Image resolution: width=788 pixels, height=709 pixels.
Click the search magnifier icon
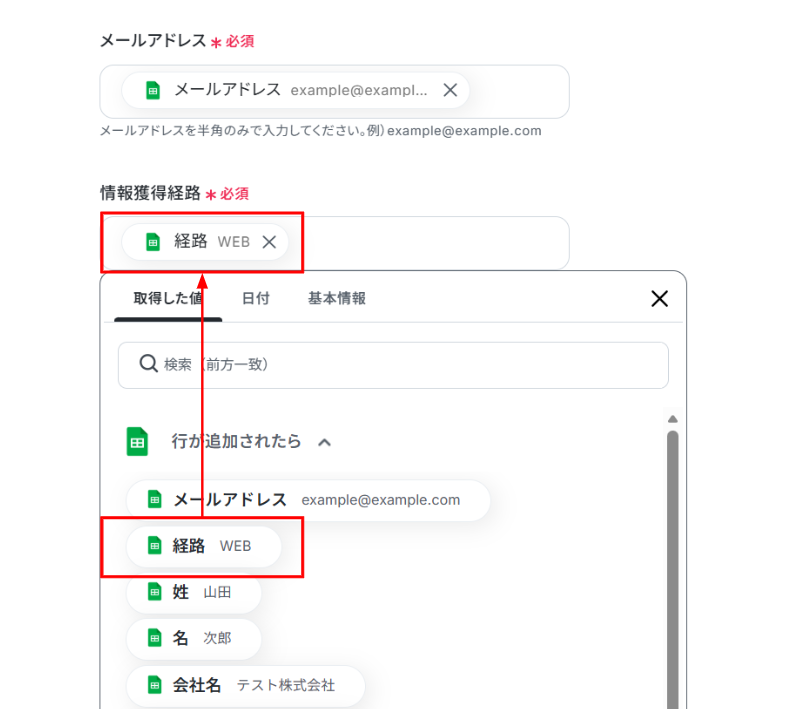(148, 365)
